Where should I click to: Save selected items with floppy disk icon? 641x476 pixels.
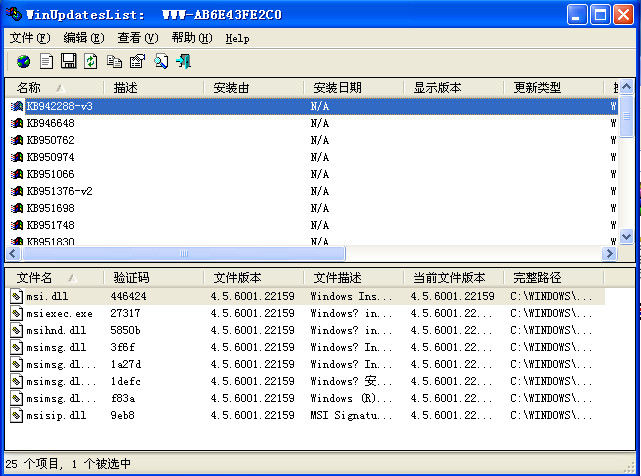point(68,61)
